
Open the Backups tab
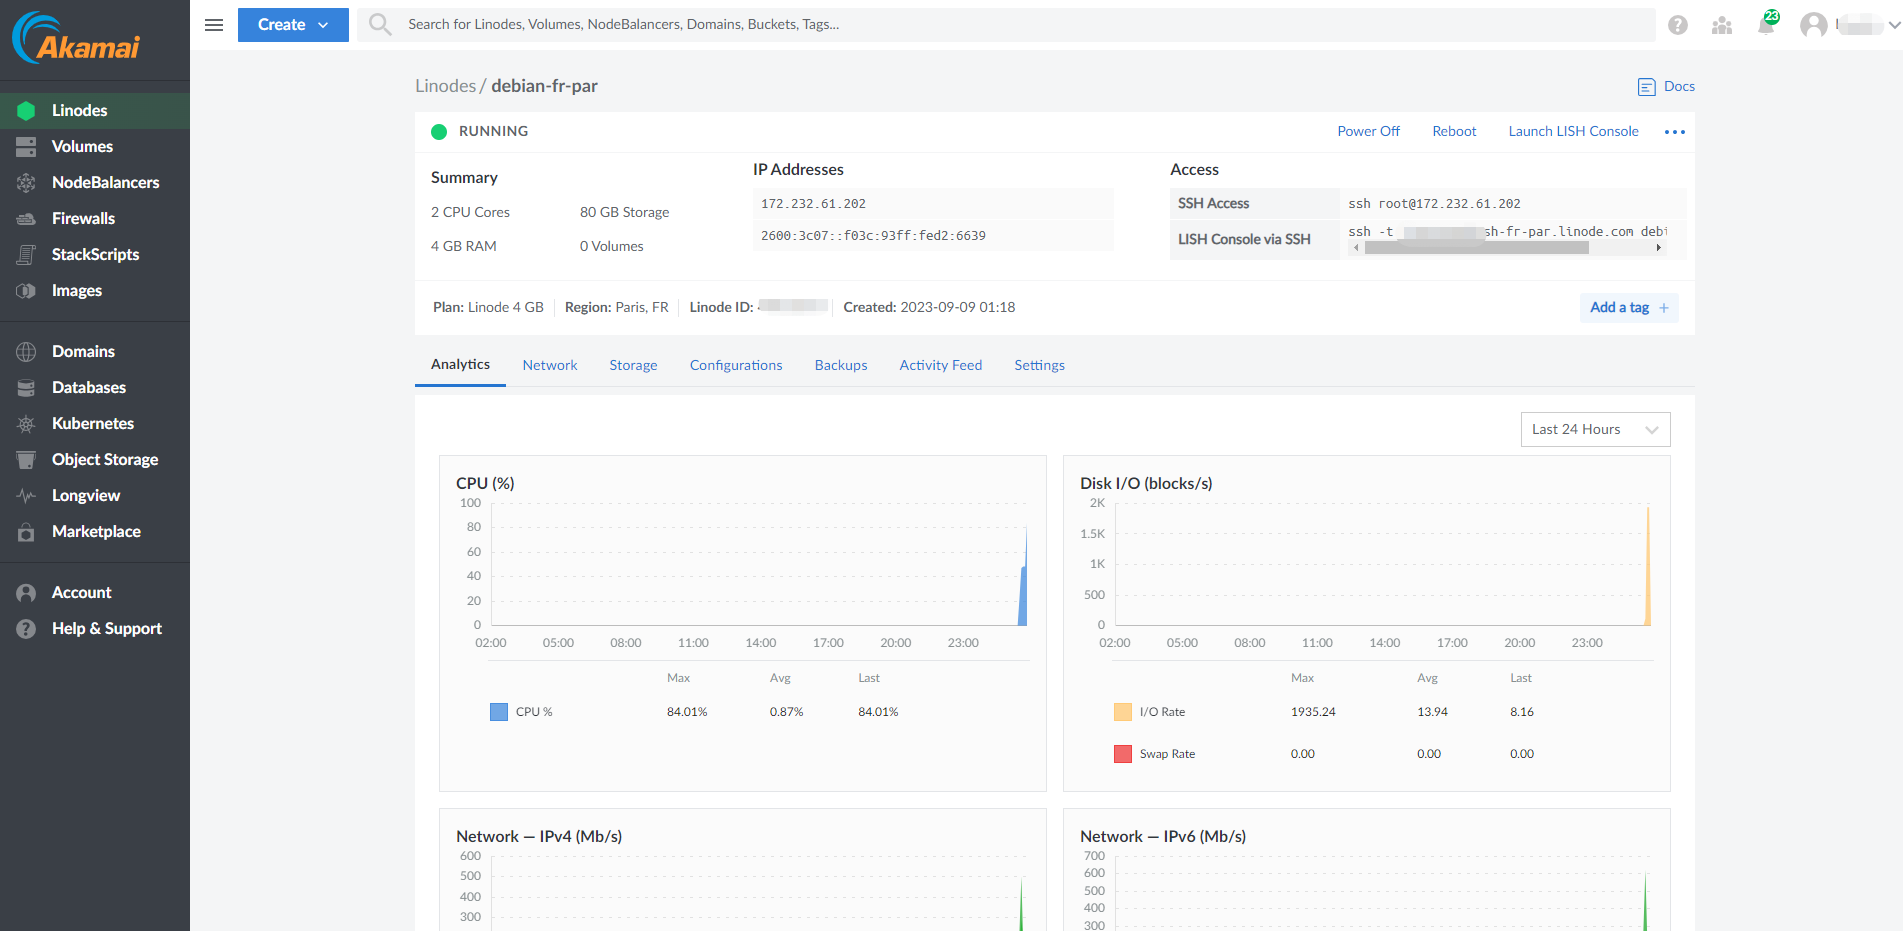point(841,365)
